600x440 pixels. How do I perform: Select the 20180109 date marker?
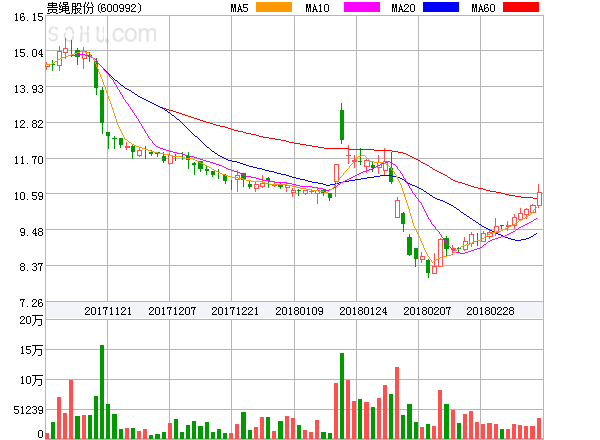[x=299, y=311]
